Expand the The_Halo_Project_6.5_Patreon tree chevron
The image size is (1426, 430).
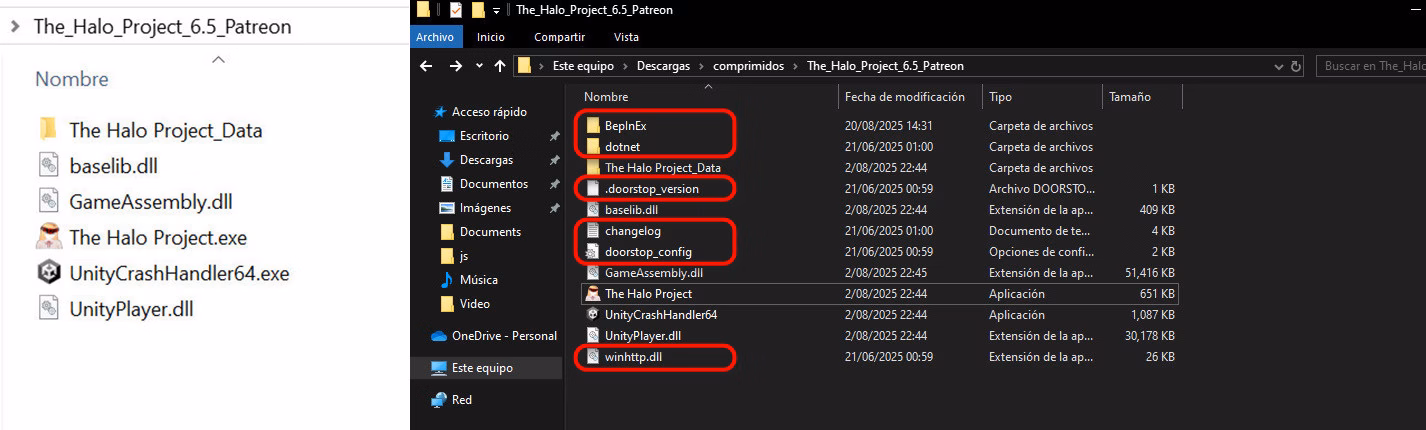[14, 26]
